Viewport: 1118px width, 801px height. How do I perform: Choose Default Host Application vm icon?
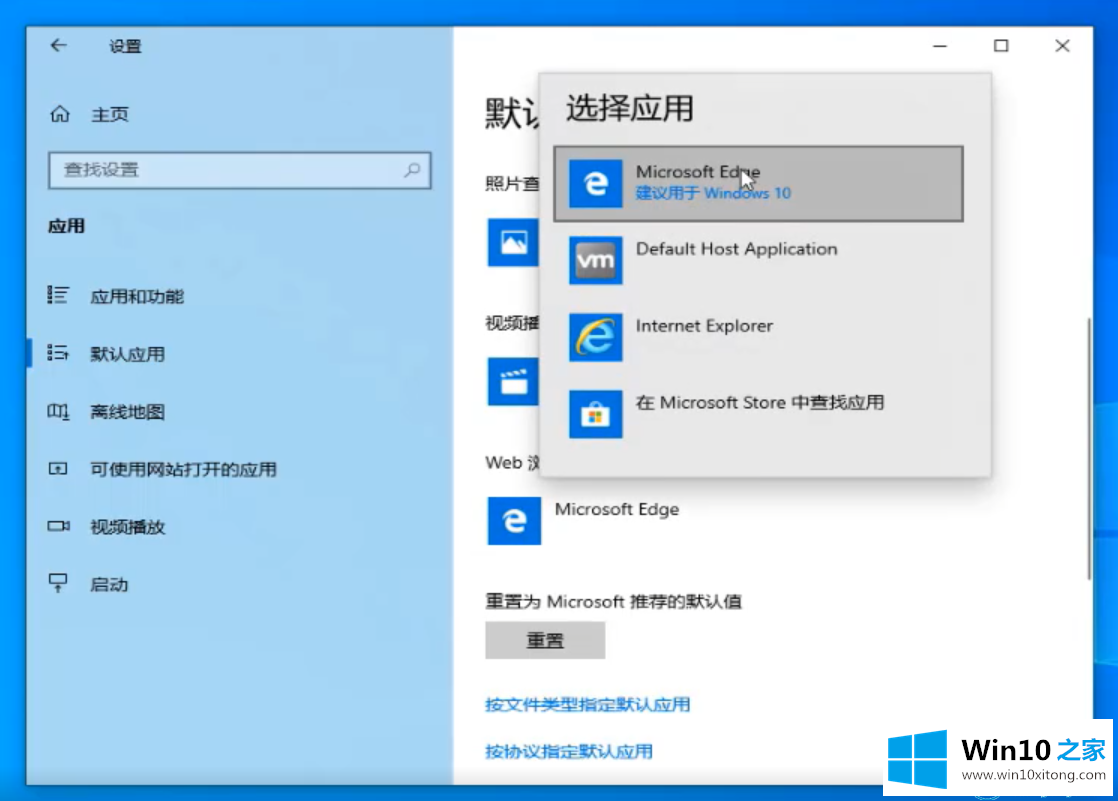[x=595, y=260]
